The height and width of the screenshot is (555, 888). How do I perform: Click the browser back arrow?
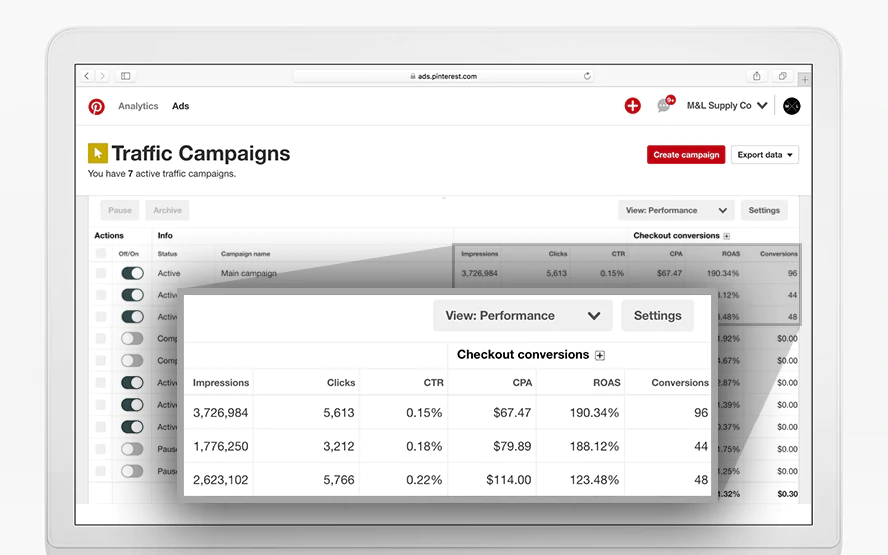click(87, 76)
